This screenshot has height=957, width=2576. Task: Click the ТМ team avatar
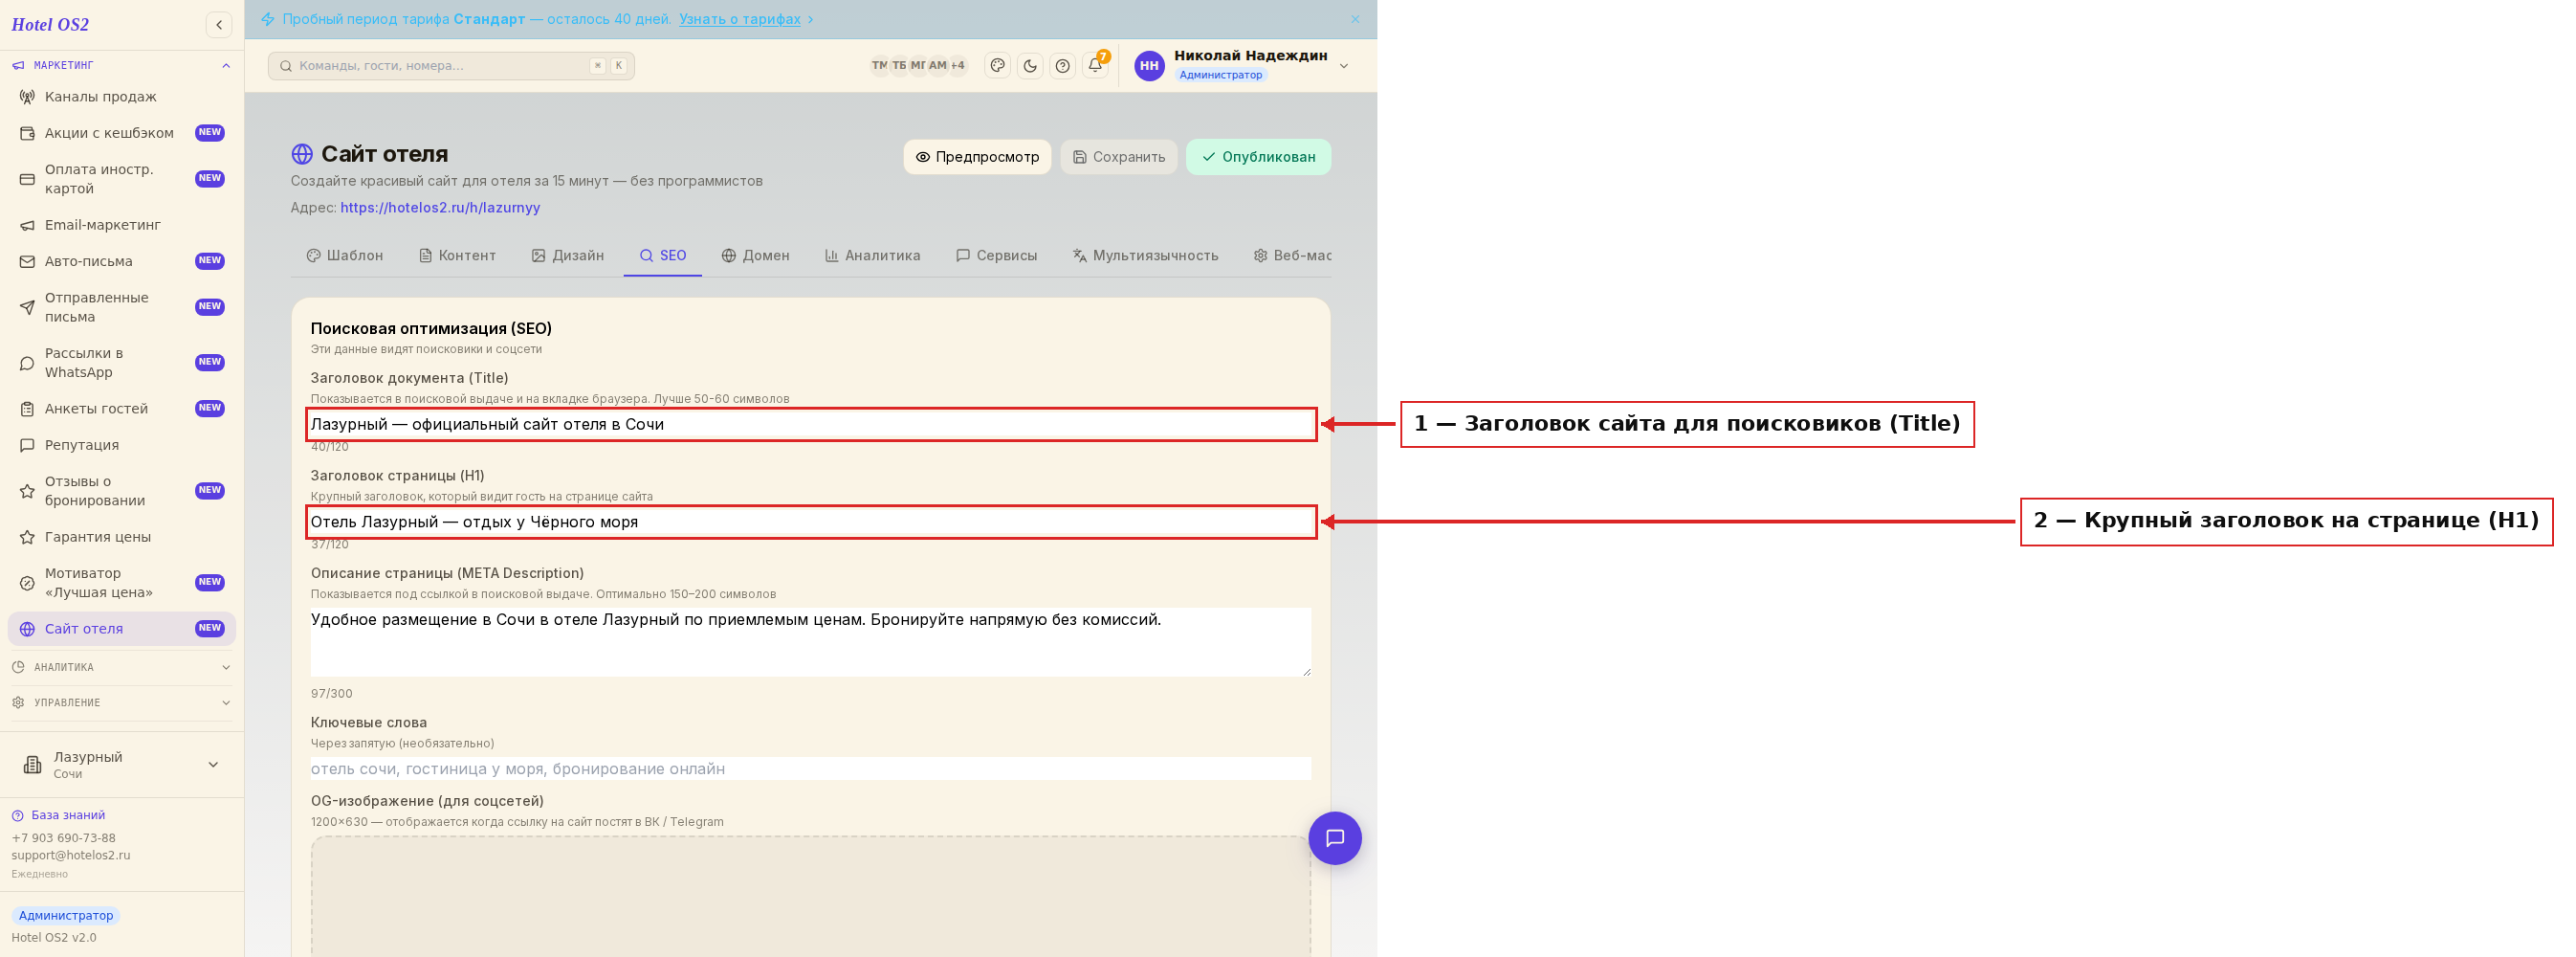[880, 66]
